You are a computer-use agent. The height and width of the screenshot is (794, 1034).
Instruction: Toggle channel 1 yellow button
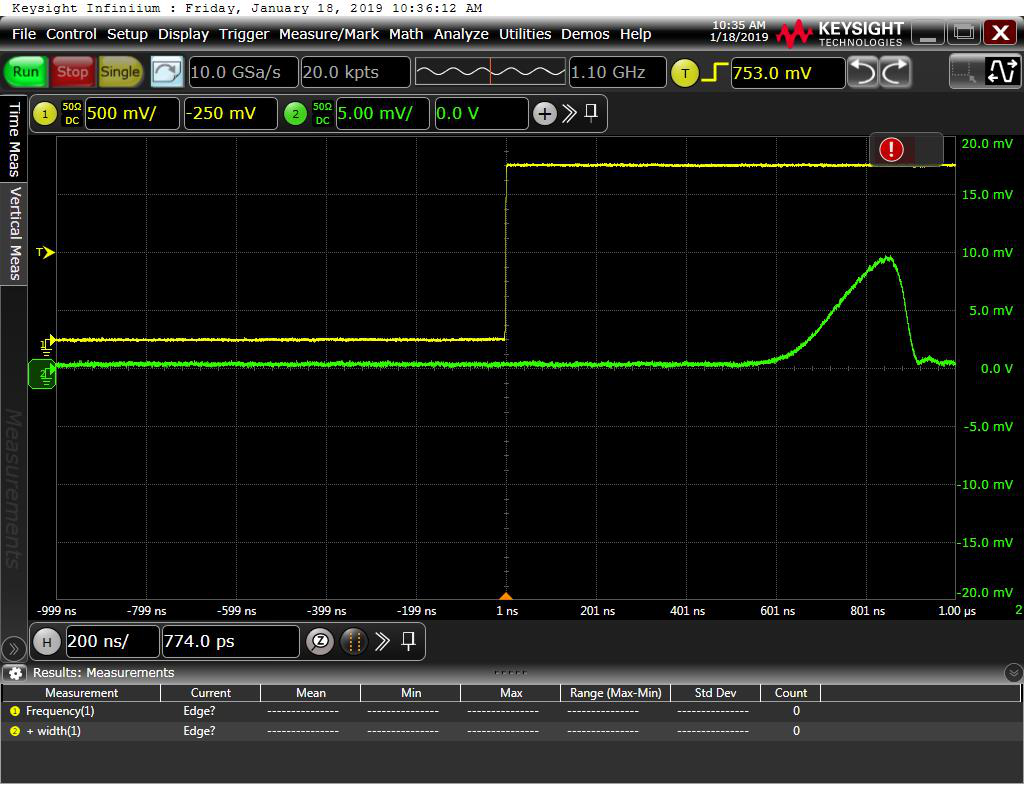45,113
